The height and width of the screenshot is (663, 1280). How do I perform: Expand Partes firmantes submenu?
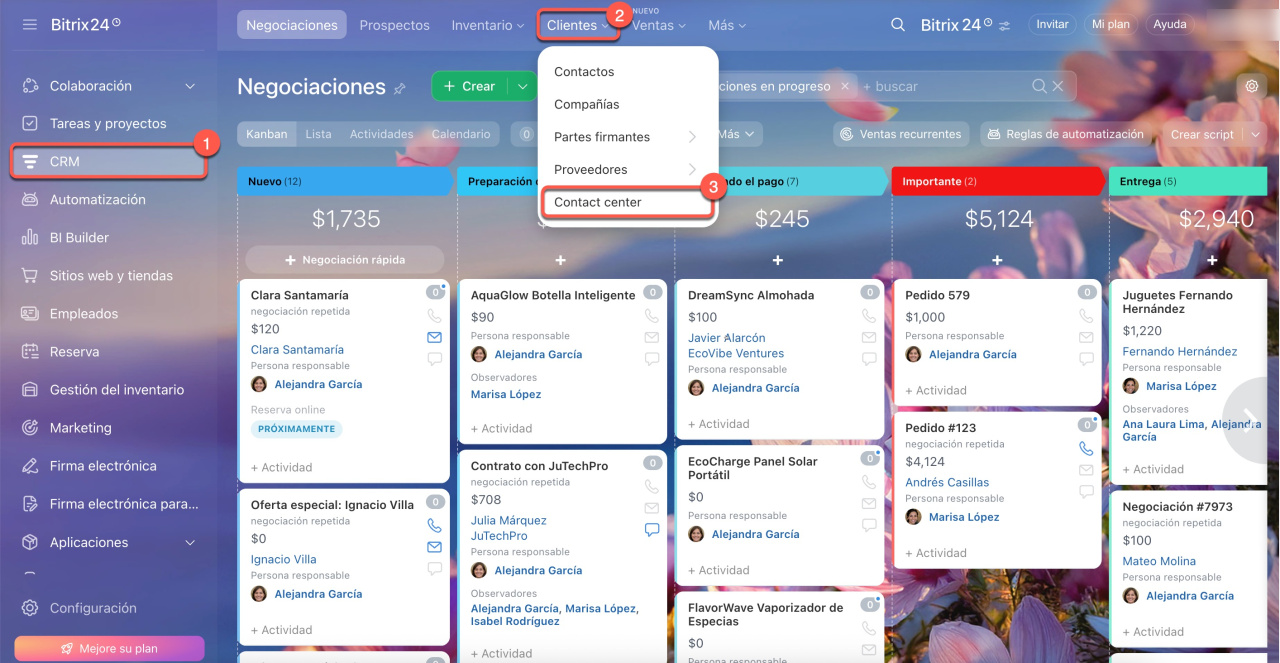pos(691,137)
